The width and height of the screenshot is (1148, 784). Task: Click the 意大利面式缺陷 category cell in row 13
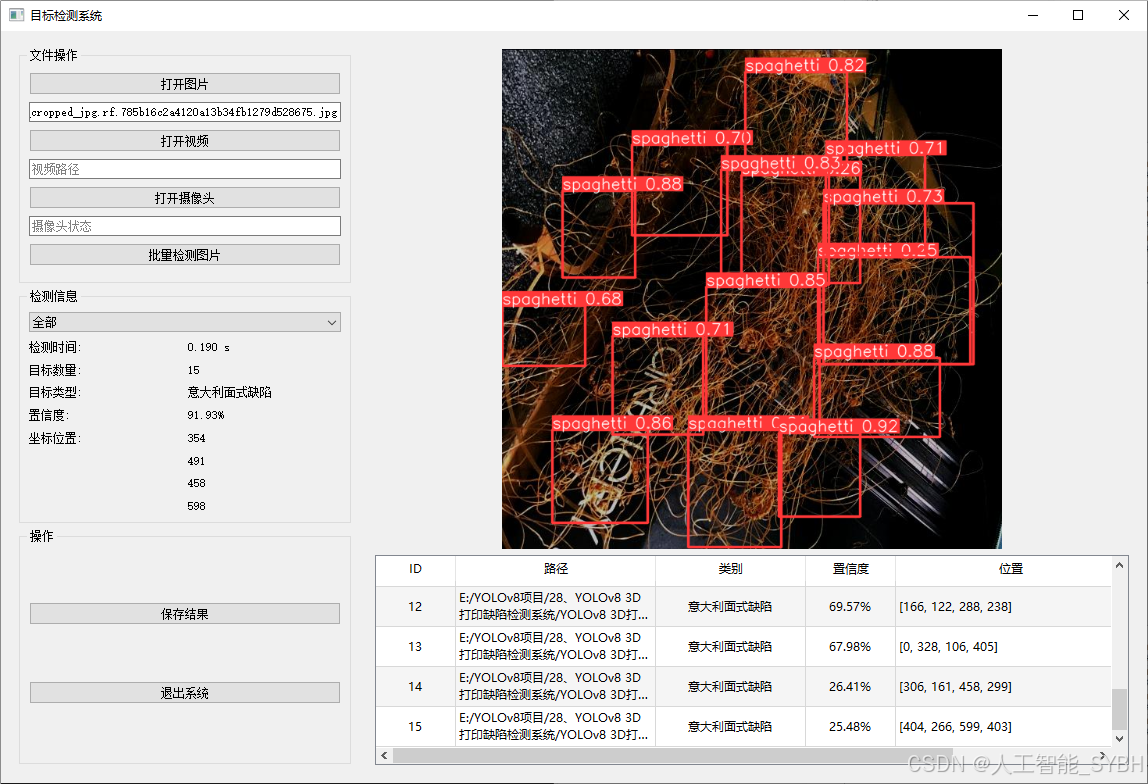coord(730,646)
